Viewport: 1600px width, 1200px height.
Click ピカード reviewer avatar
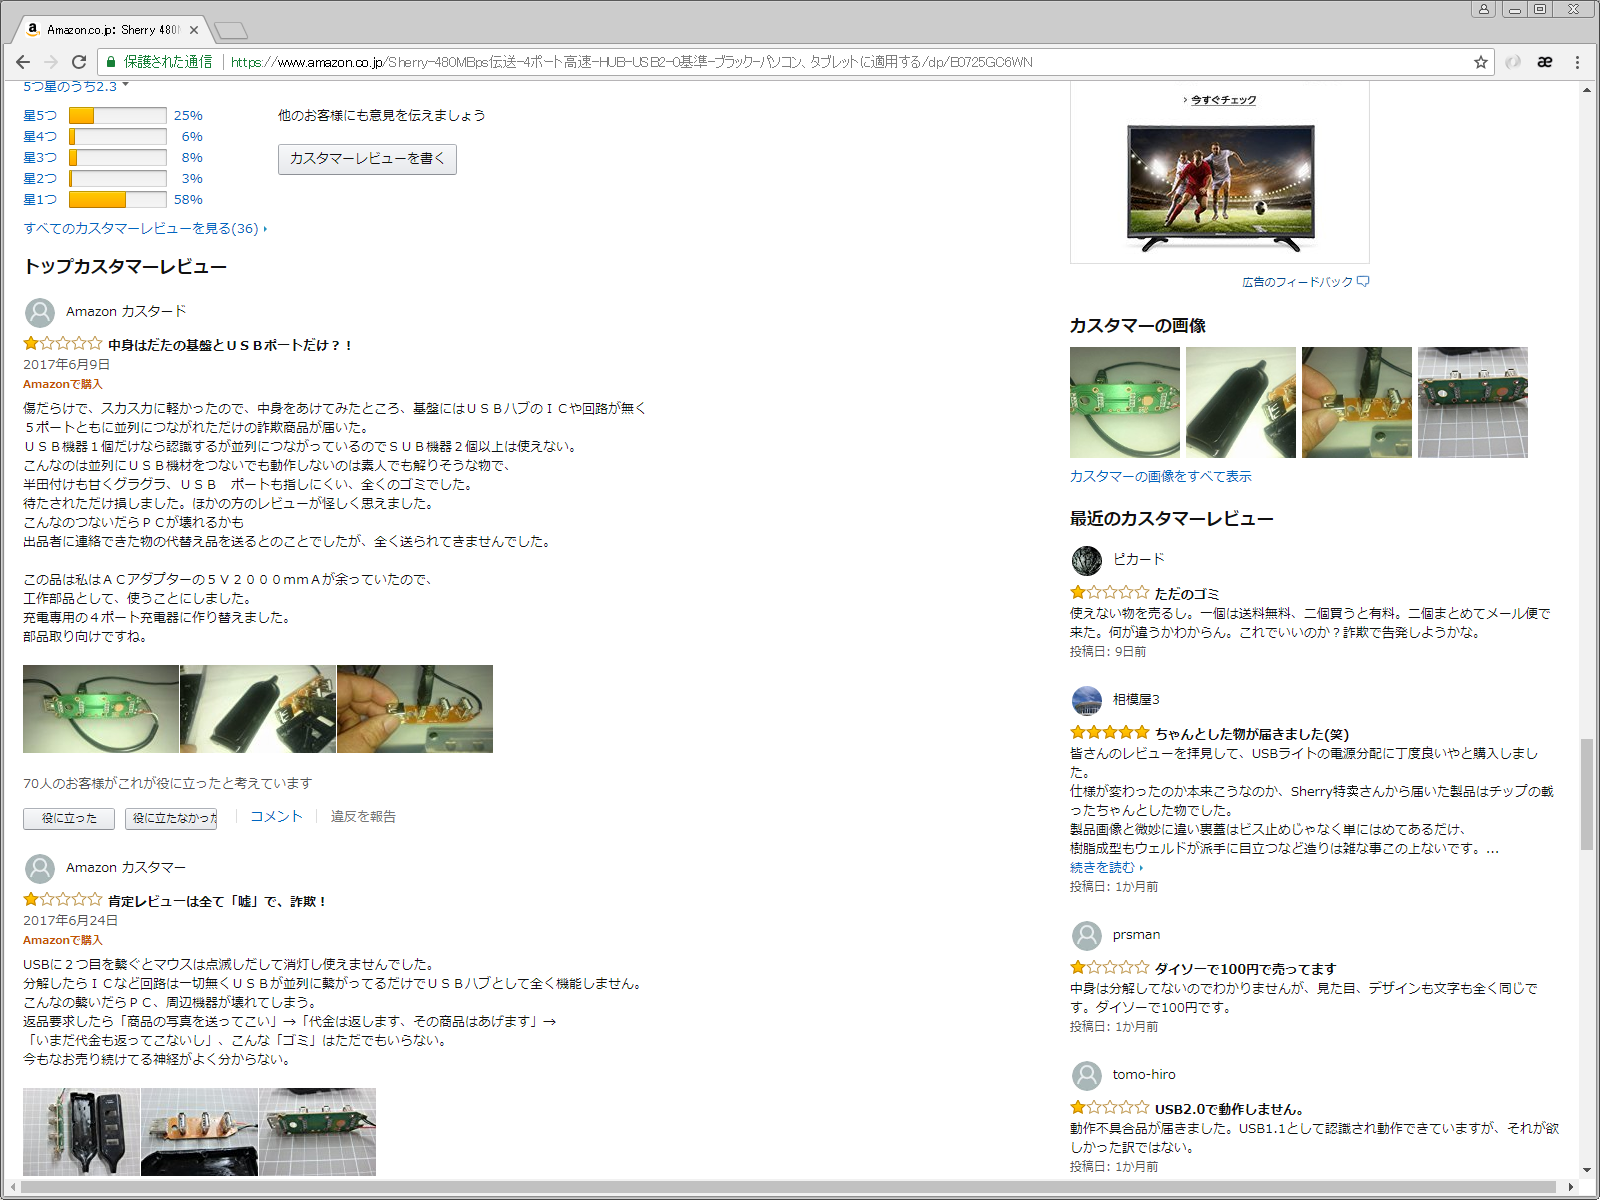1087,561
